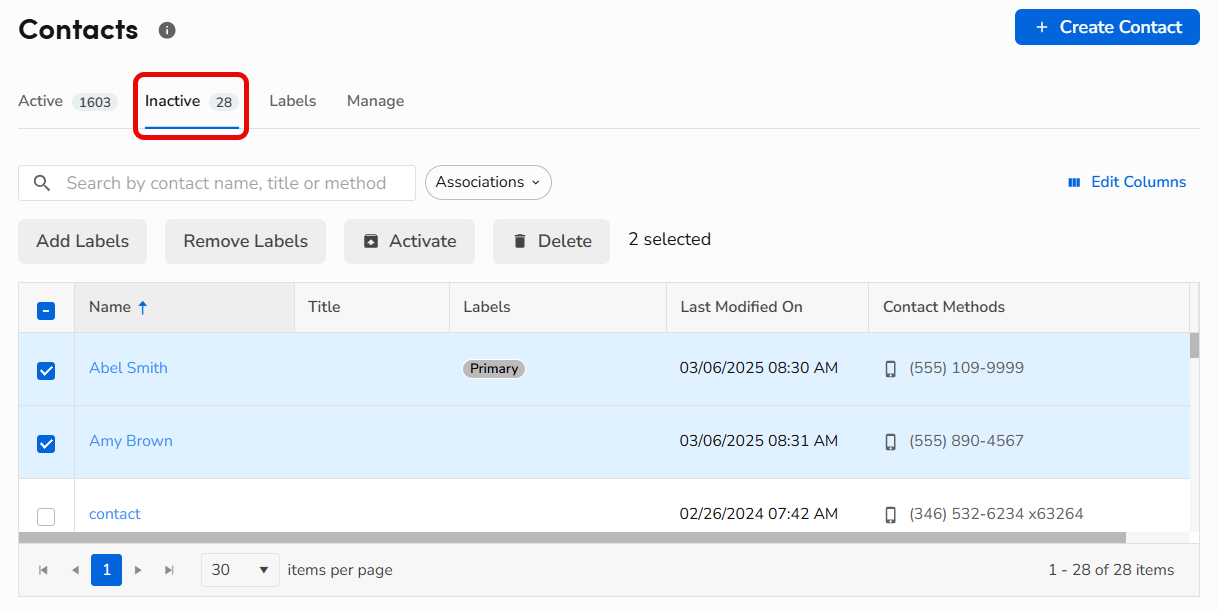Click the Last Modified On column header
This screenshot has width=1218, height=612.
click(x=767, y=307)
